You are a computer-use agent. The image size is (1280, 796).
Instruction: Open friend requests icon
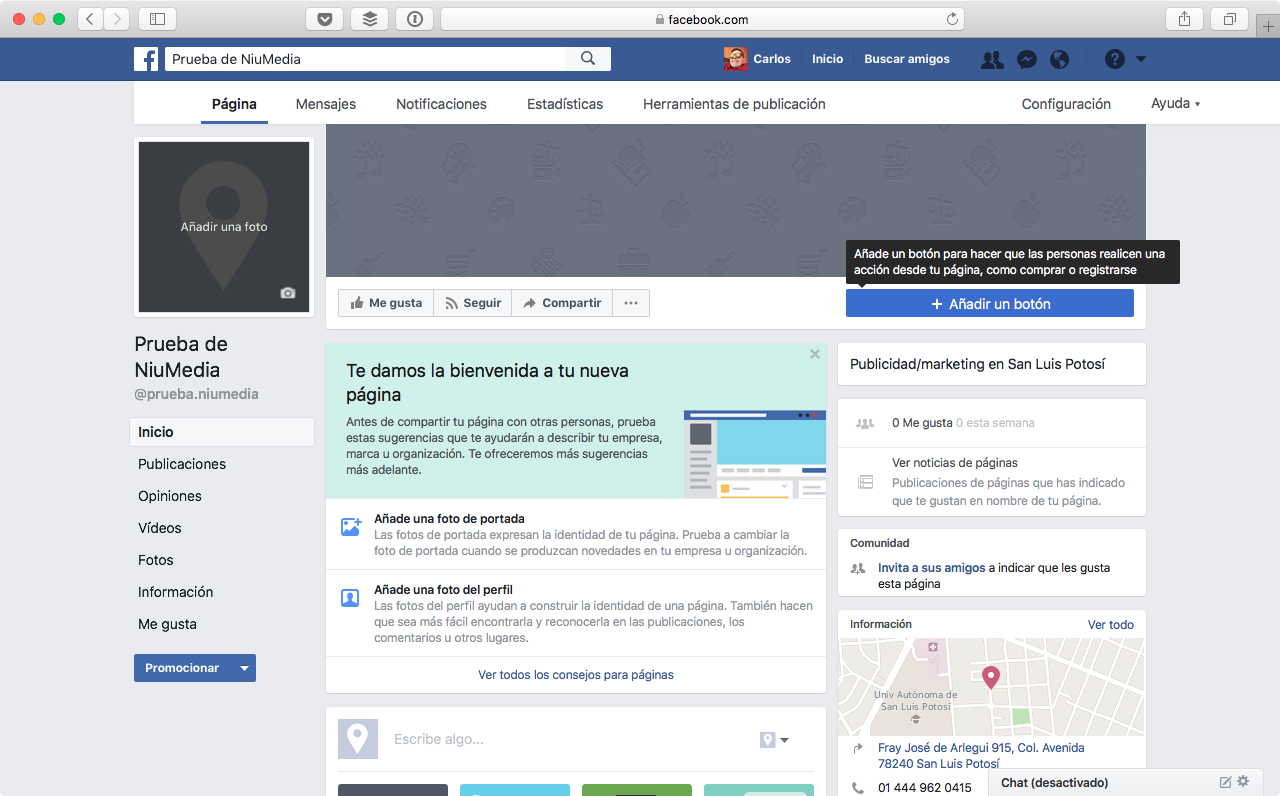click(992, 60)
